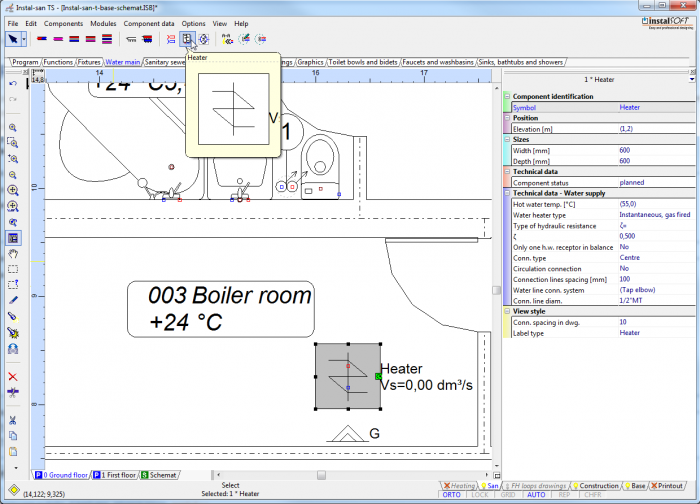Click the scissors cut icon
The image size is (700, 504).
(x=12, y=420)
